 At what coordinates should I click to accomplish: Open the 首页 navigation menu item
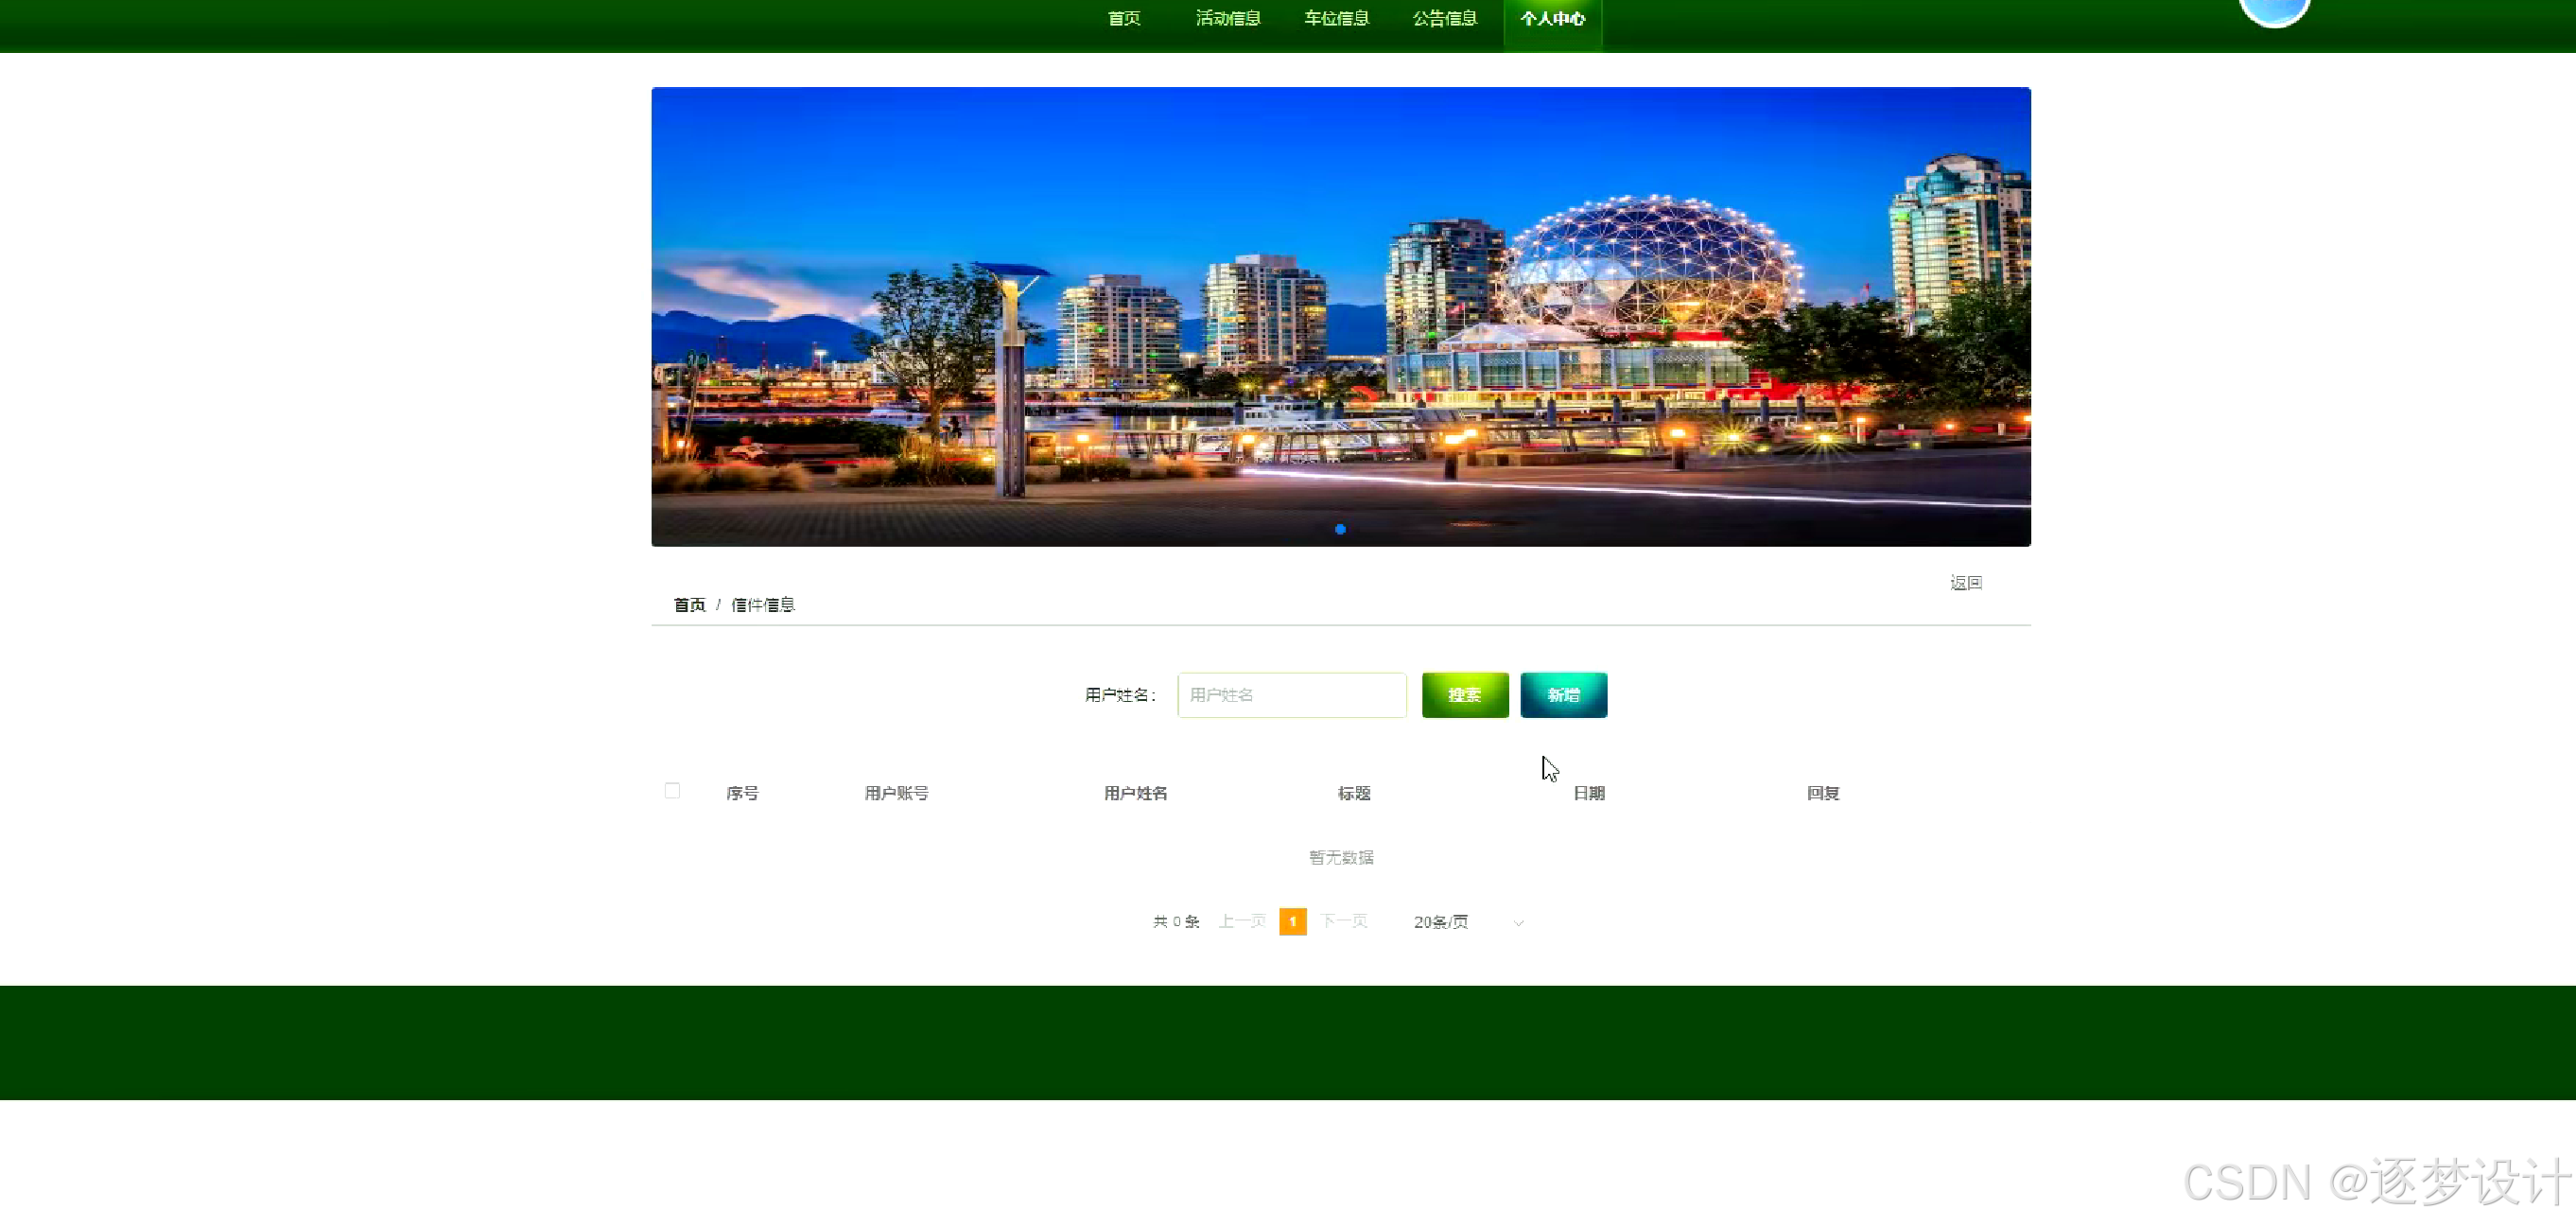pyautogui.click(x=1123, y=19)
